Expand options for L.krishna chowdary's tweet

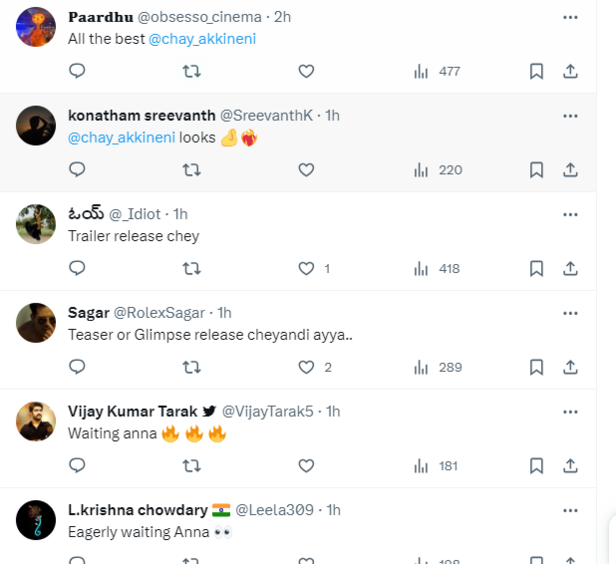570,508
